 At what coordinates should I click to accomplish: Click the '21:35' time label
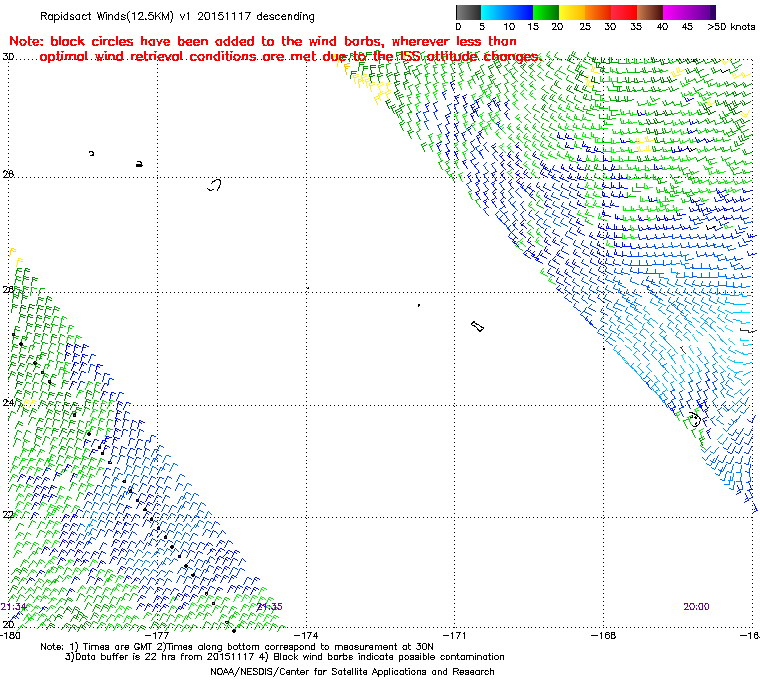tap(269, 607)
